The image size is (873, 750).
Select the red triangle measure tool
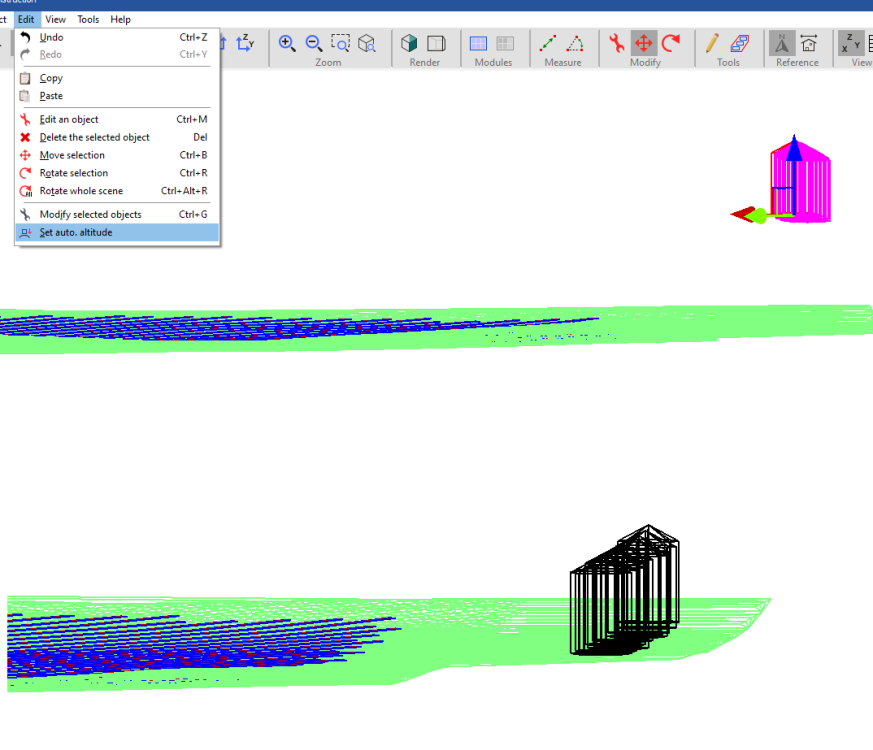tap(576, 43)
